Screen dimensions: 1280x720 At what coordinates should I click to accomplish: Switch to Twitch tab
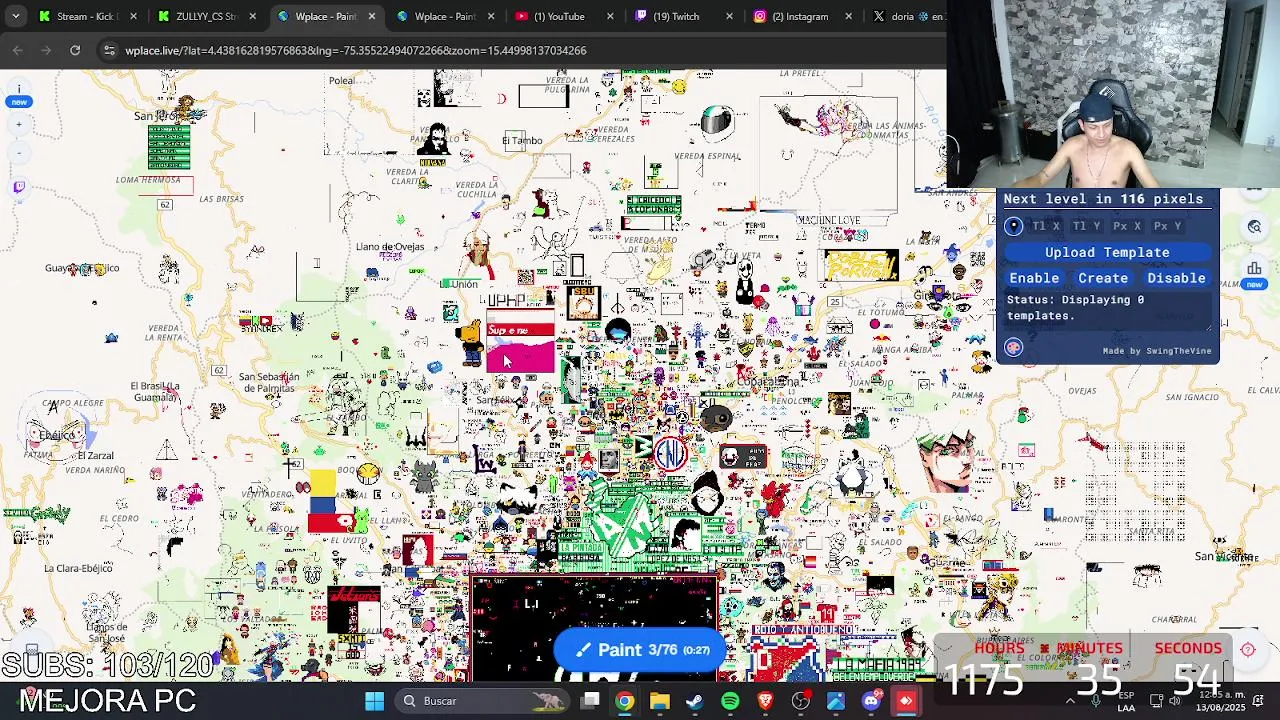point(683,16)
